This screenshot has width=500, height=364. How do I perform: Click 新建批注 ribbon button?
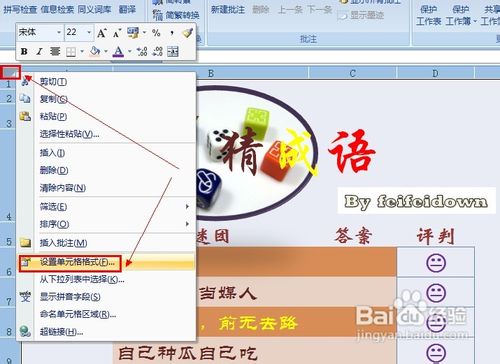[228, 10]
